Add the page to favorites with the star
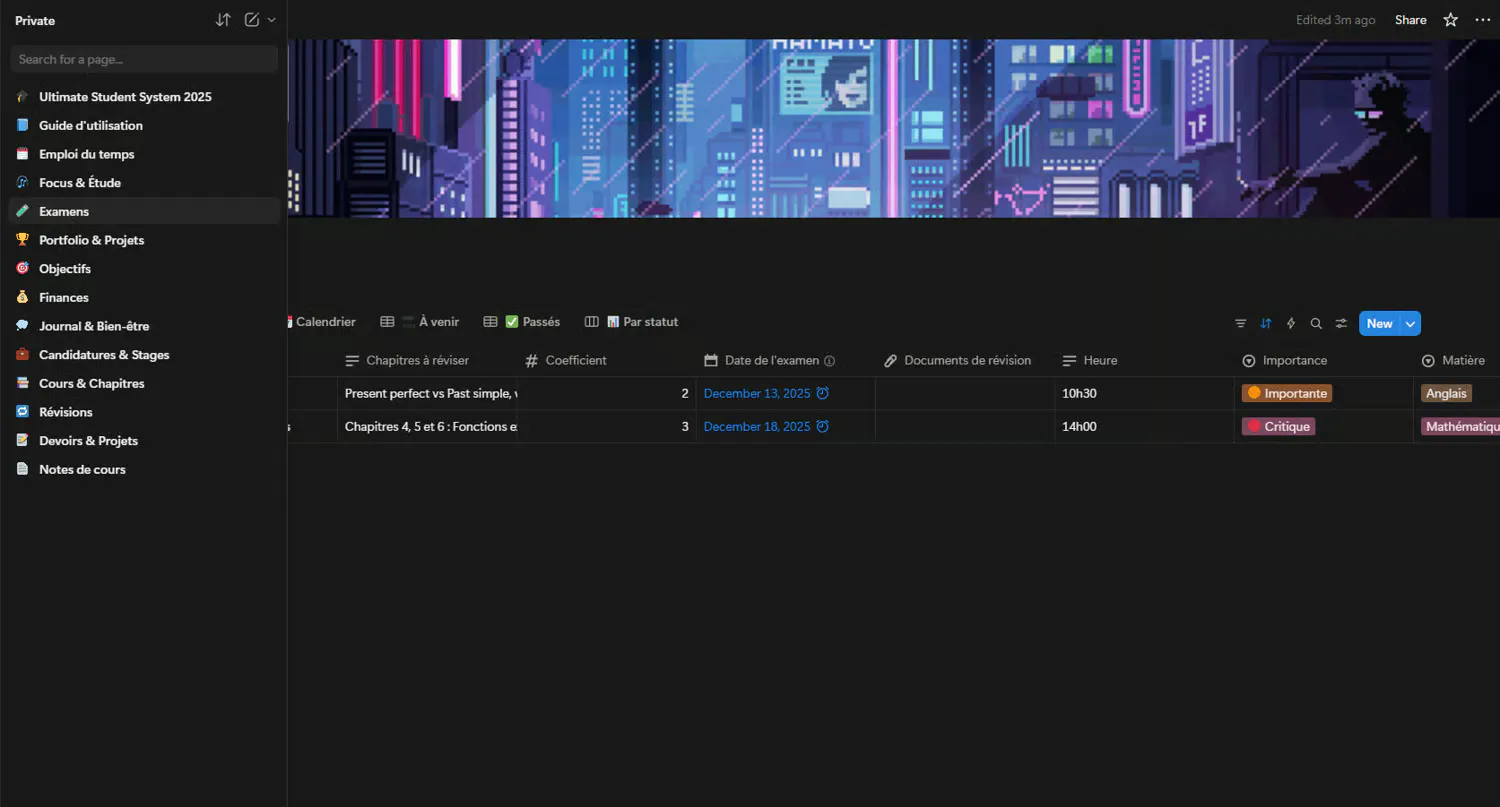This screenshot has height=807, width=1500. (1451, 20)
